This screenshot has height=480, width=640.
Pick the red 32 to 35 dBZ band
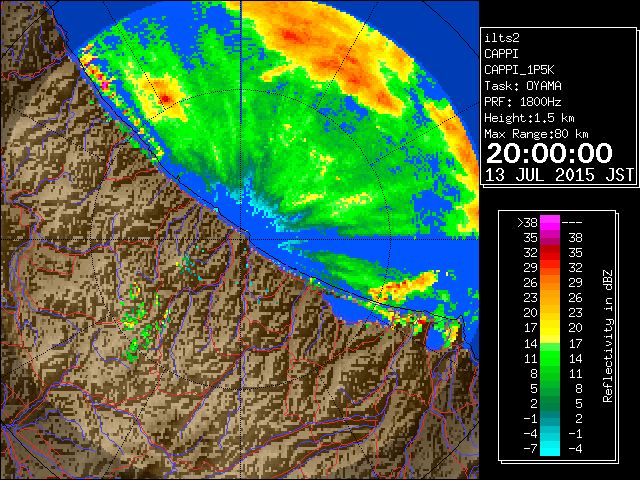[550, 253]
